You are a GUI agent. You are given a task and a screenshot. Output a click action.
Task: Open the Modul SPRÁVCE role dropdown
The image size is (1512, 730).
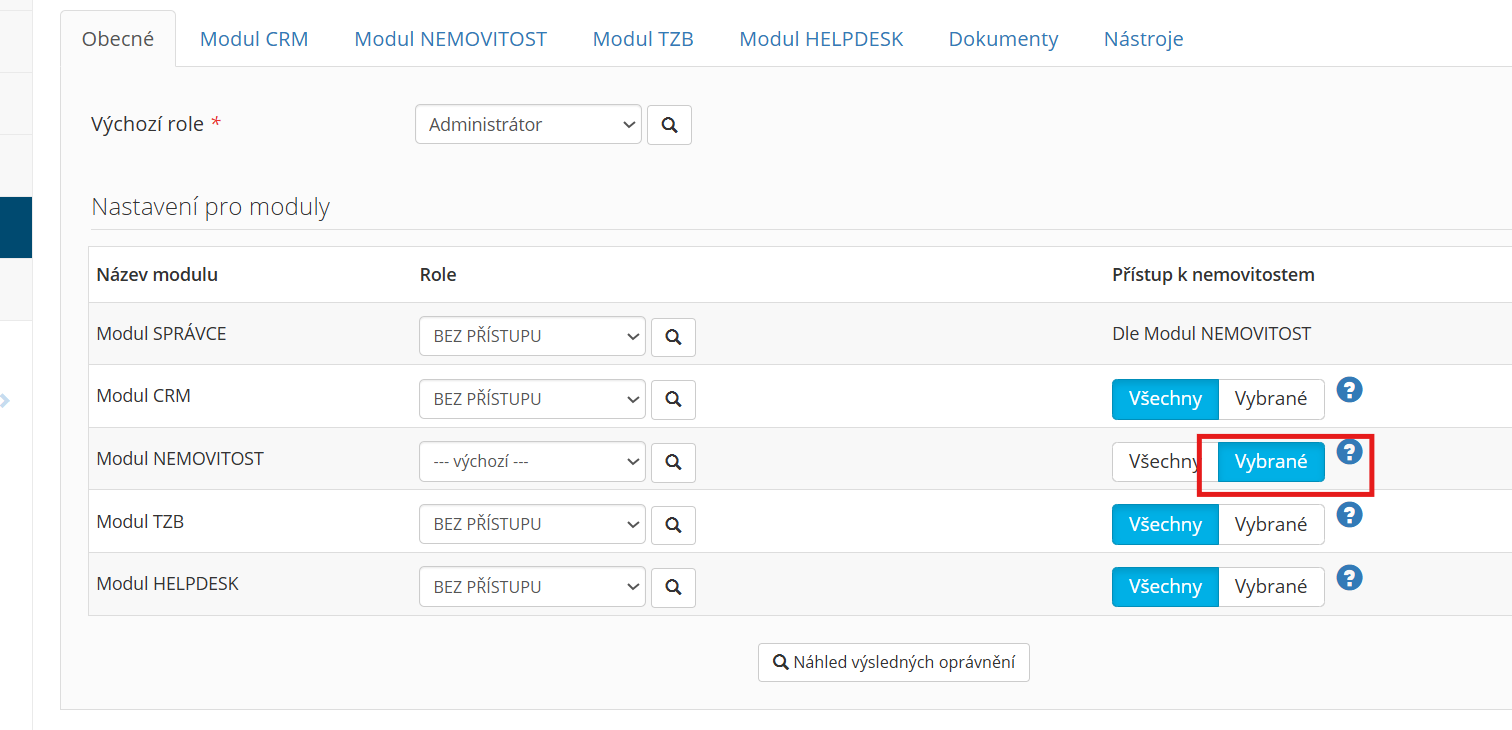click(x=532, y=337)
